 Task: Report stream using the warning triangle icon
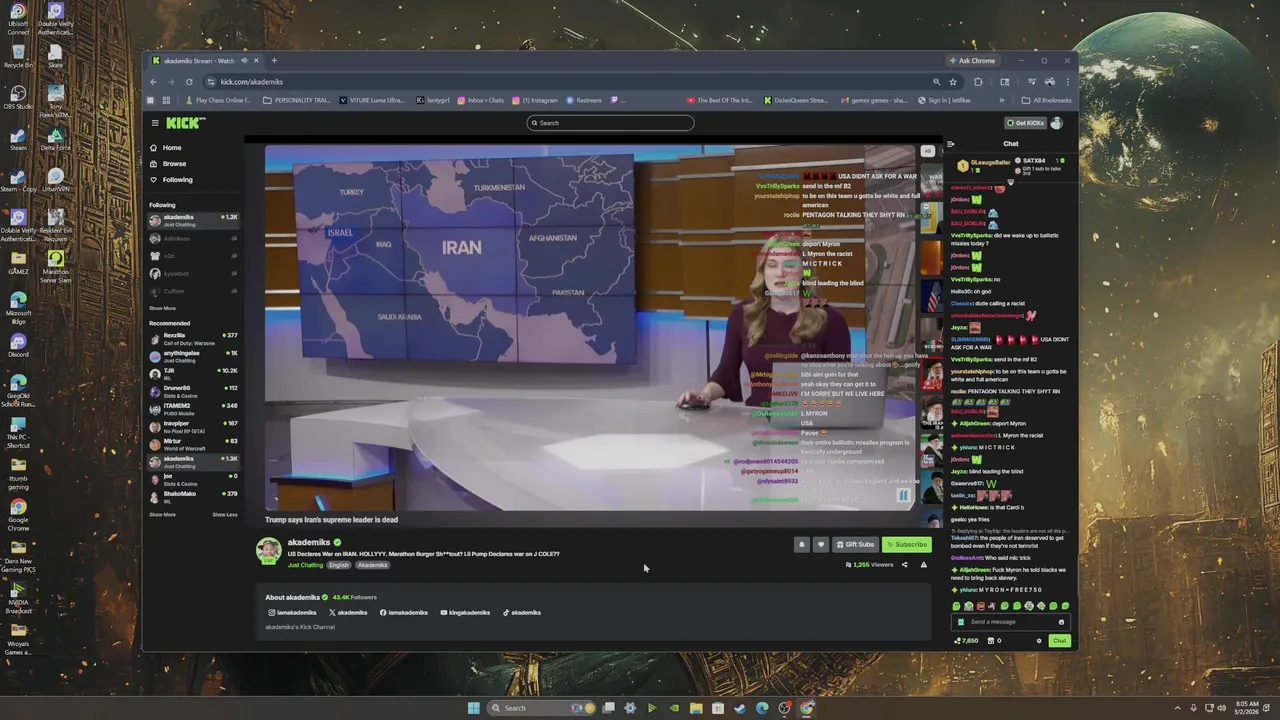click(x=923, y=565)
